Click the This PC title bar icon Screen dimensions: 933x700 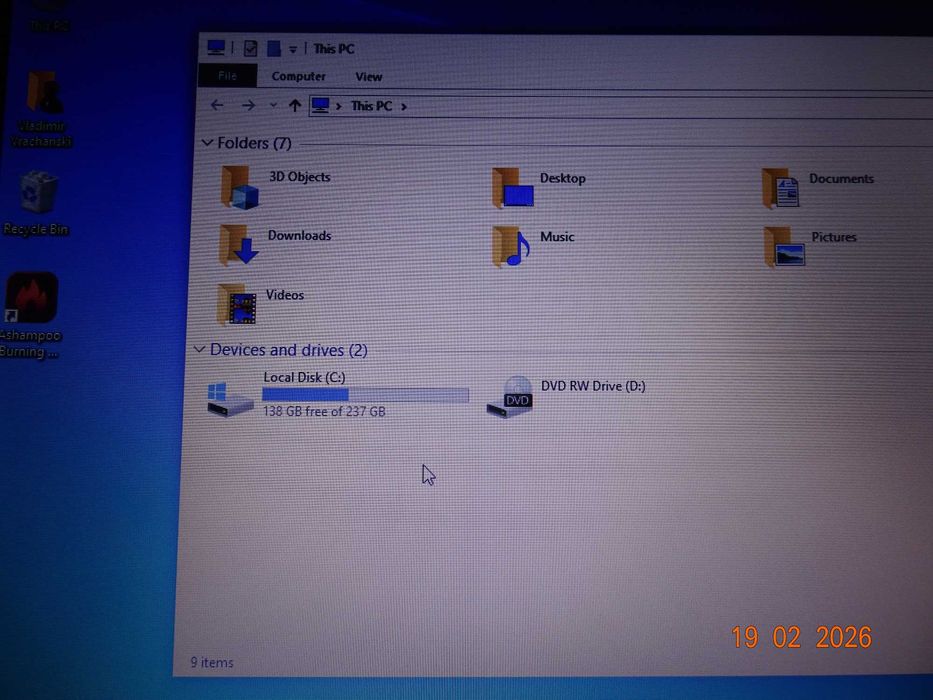point(216,48)
